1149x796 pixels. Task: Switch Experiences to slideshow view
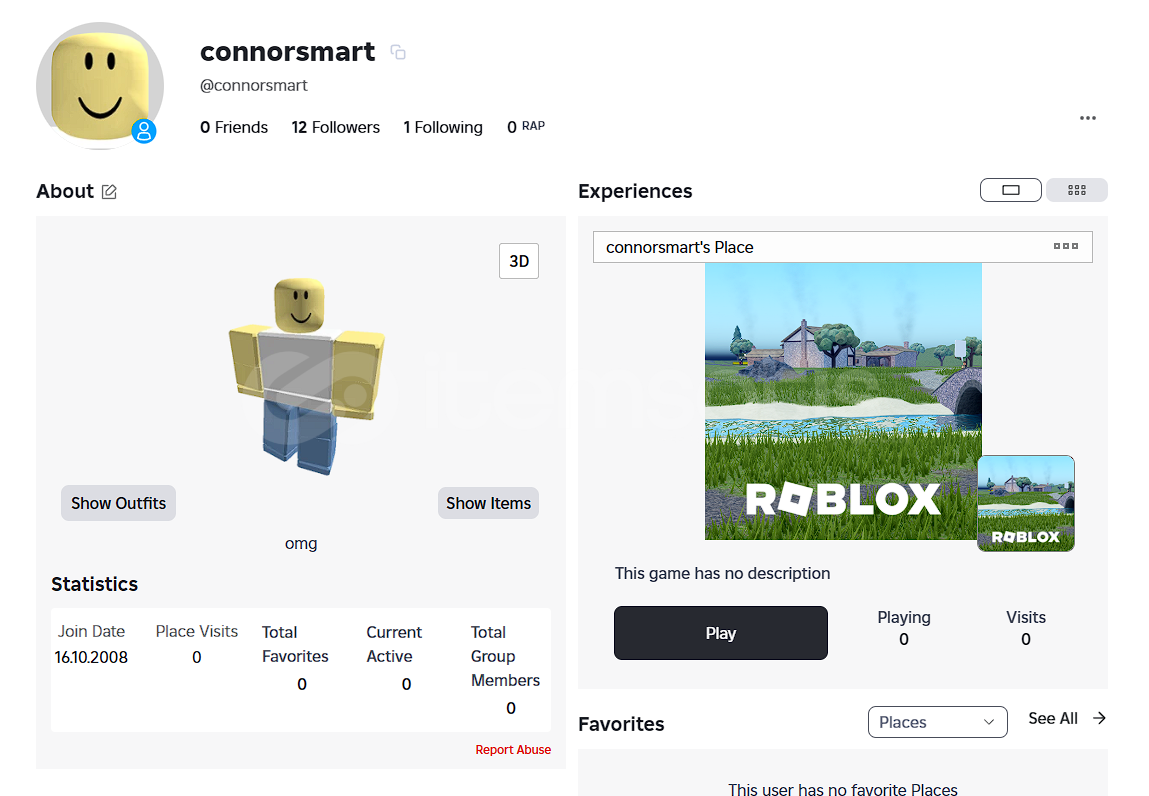tap(1011, 190)
